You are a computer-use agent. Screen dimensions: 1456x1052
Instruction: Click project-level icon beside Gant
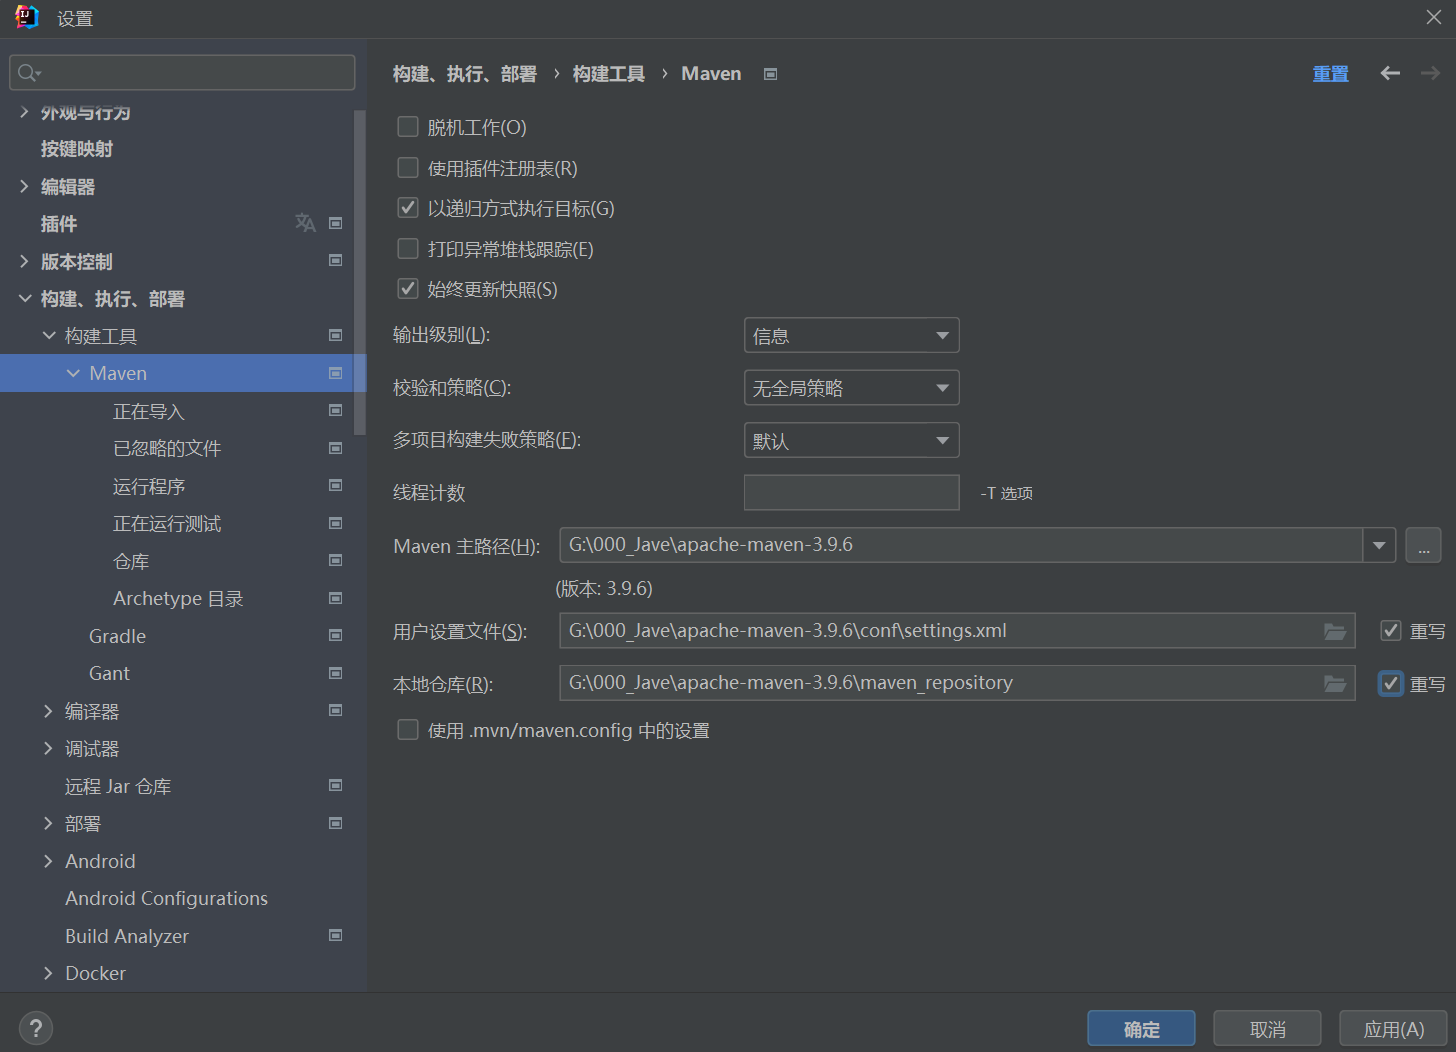point(336,673)
